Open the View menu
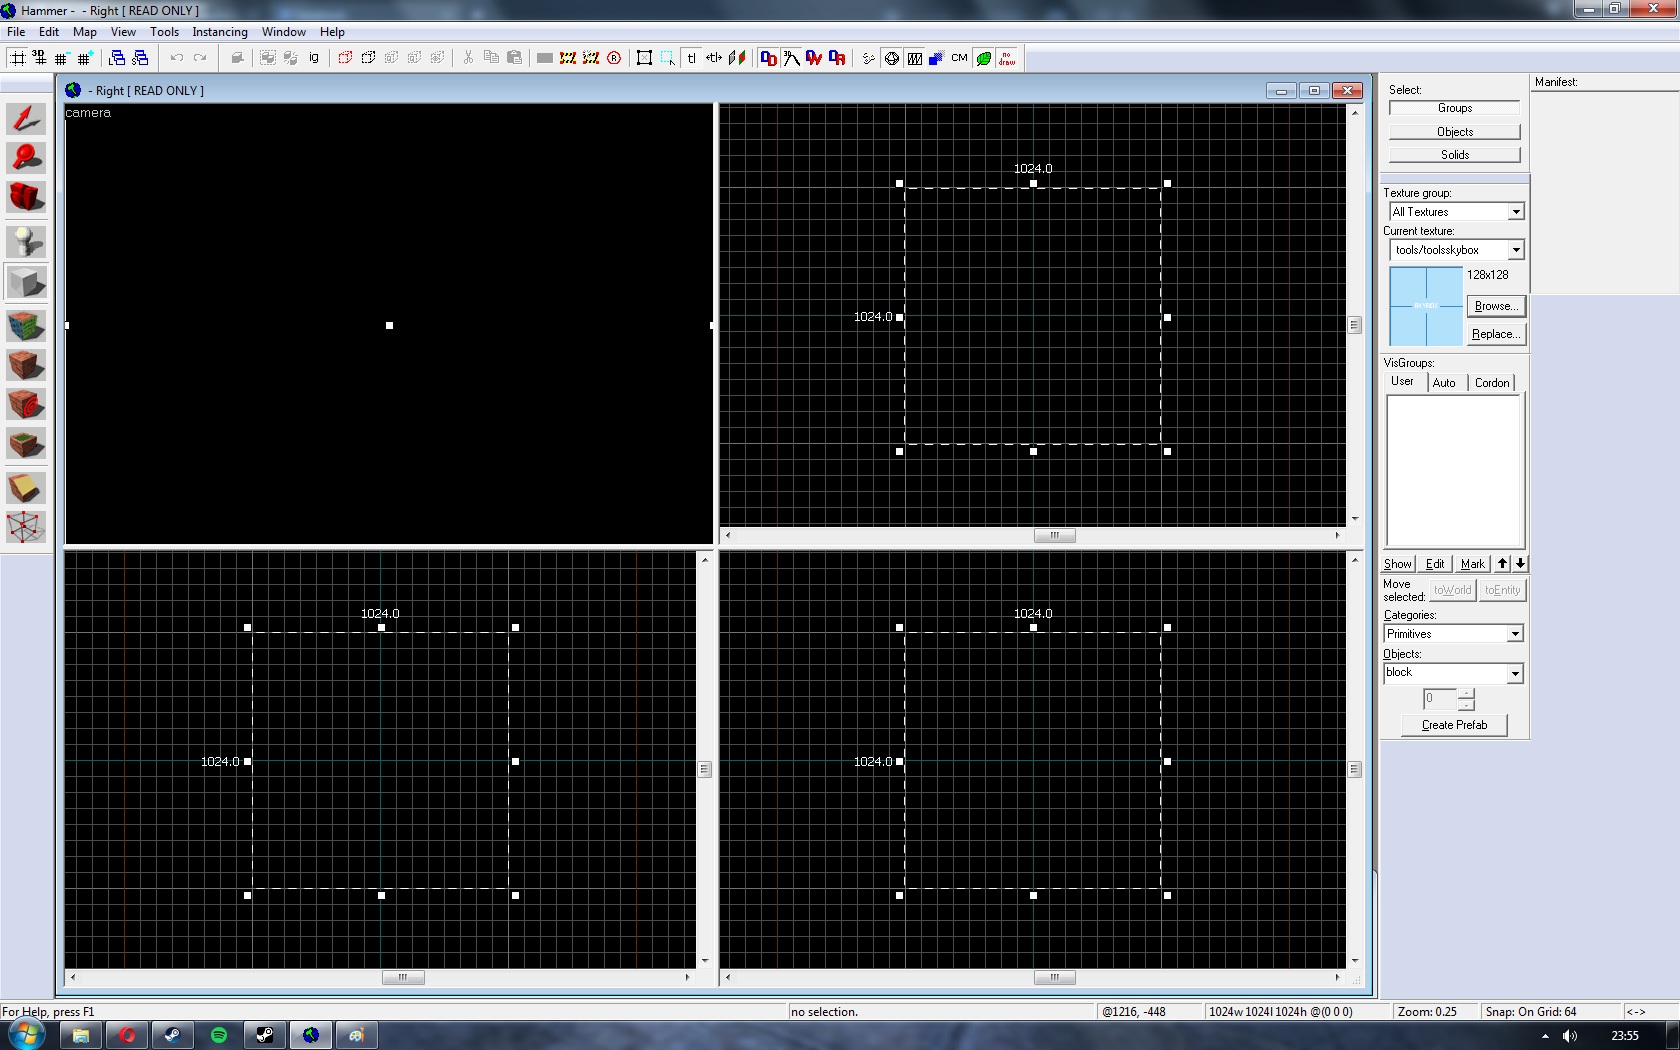Viewport: 1680px width, 1050px height. coord(123,32)
